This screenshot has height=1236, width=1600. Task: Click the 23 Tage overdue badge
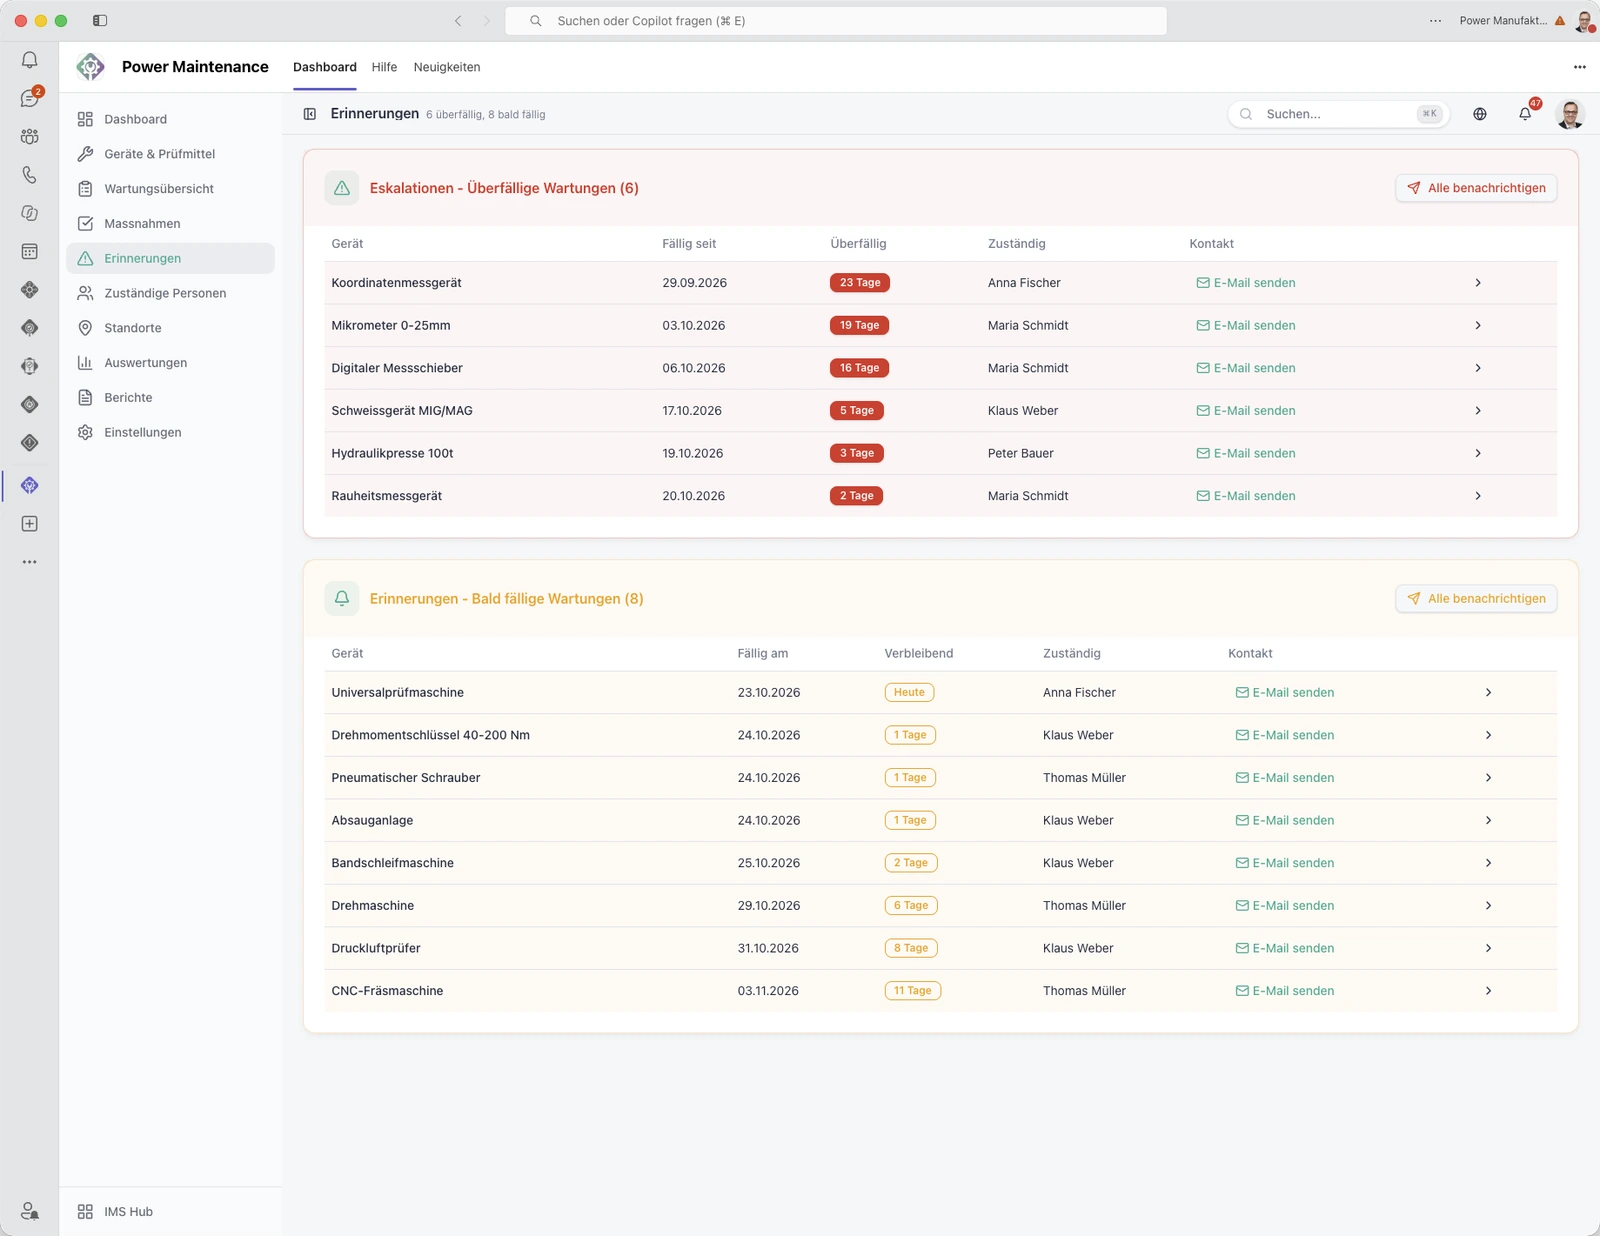click(860, 283)
